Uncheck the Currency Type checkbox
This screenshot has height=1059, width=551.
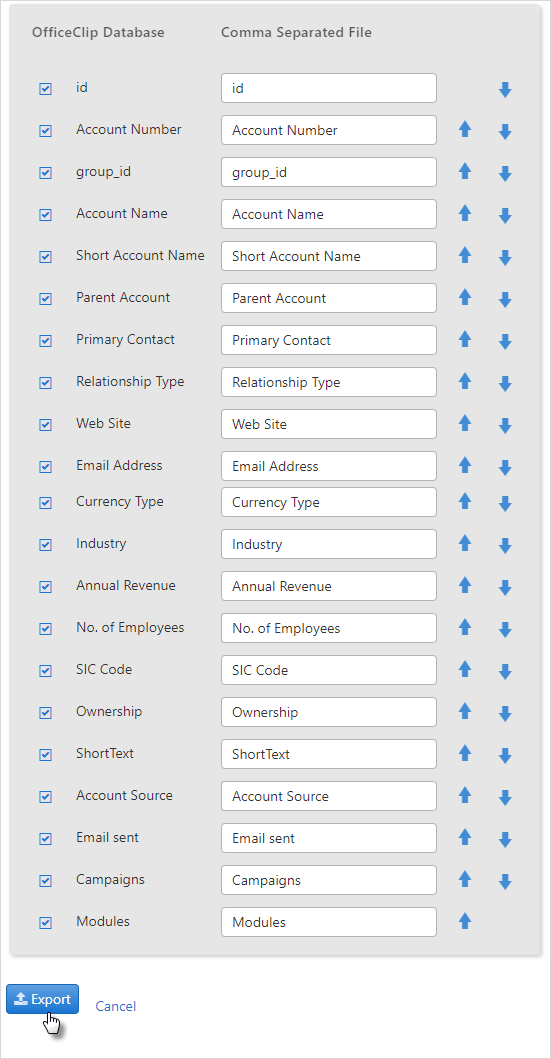point(45,503)
